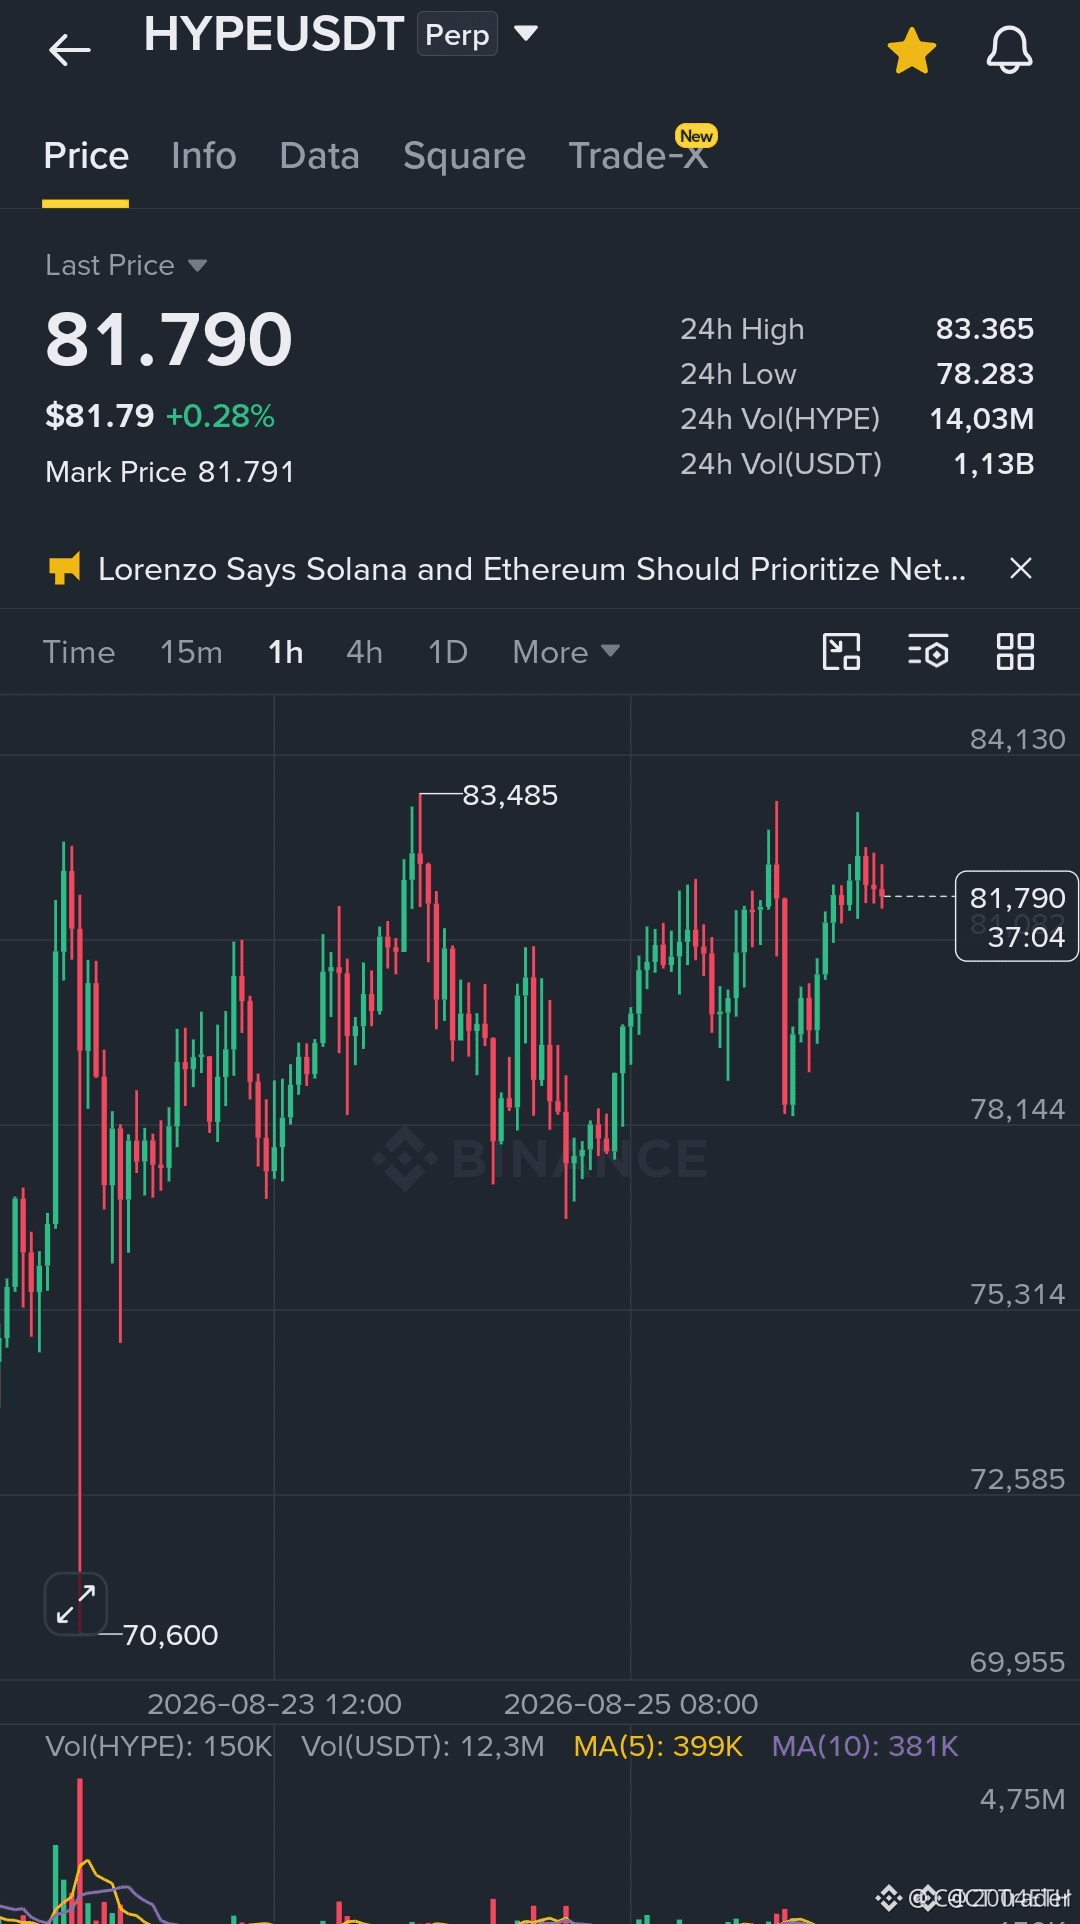Image resolution: width=1080 pixels, height=1924 pixels.
Task: Tap the MA(5): 399K volume label
Action: coord(658,1746)
